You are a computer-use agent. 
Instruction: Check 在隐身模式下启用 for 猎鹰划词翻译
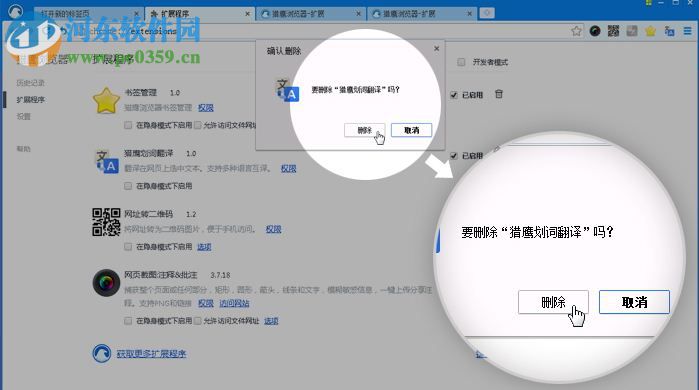point(128,186)
